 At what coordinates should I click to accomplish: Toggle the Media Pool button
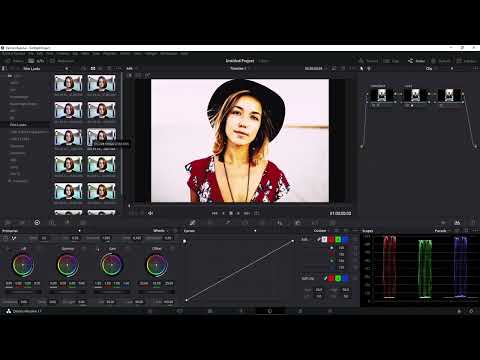click(x=62, y=61)
